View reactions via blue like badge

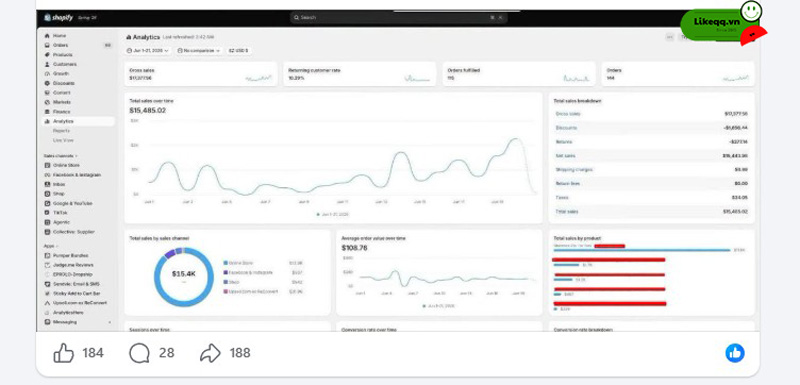pyautogui.click(x=735, y=353)
